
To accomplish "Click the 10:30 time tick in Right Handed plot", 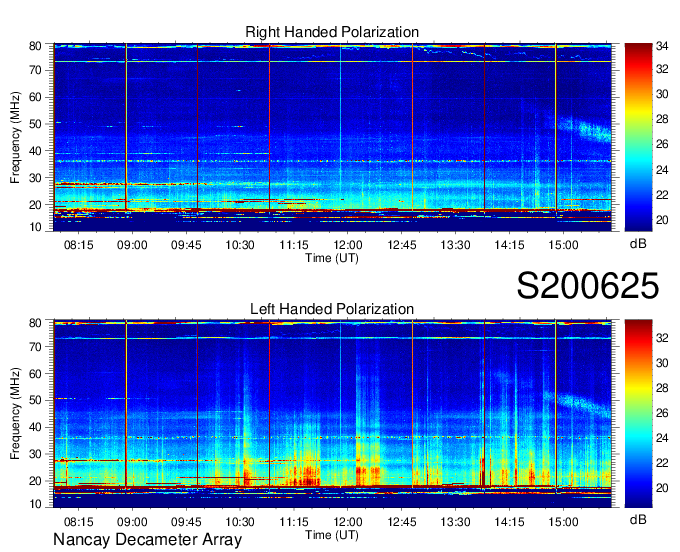I will (240, 245).
